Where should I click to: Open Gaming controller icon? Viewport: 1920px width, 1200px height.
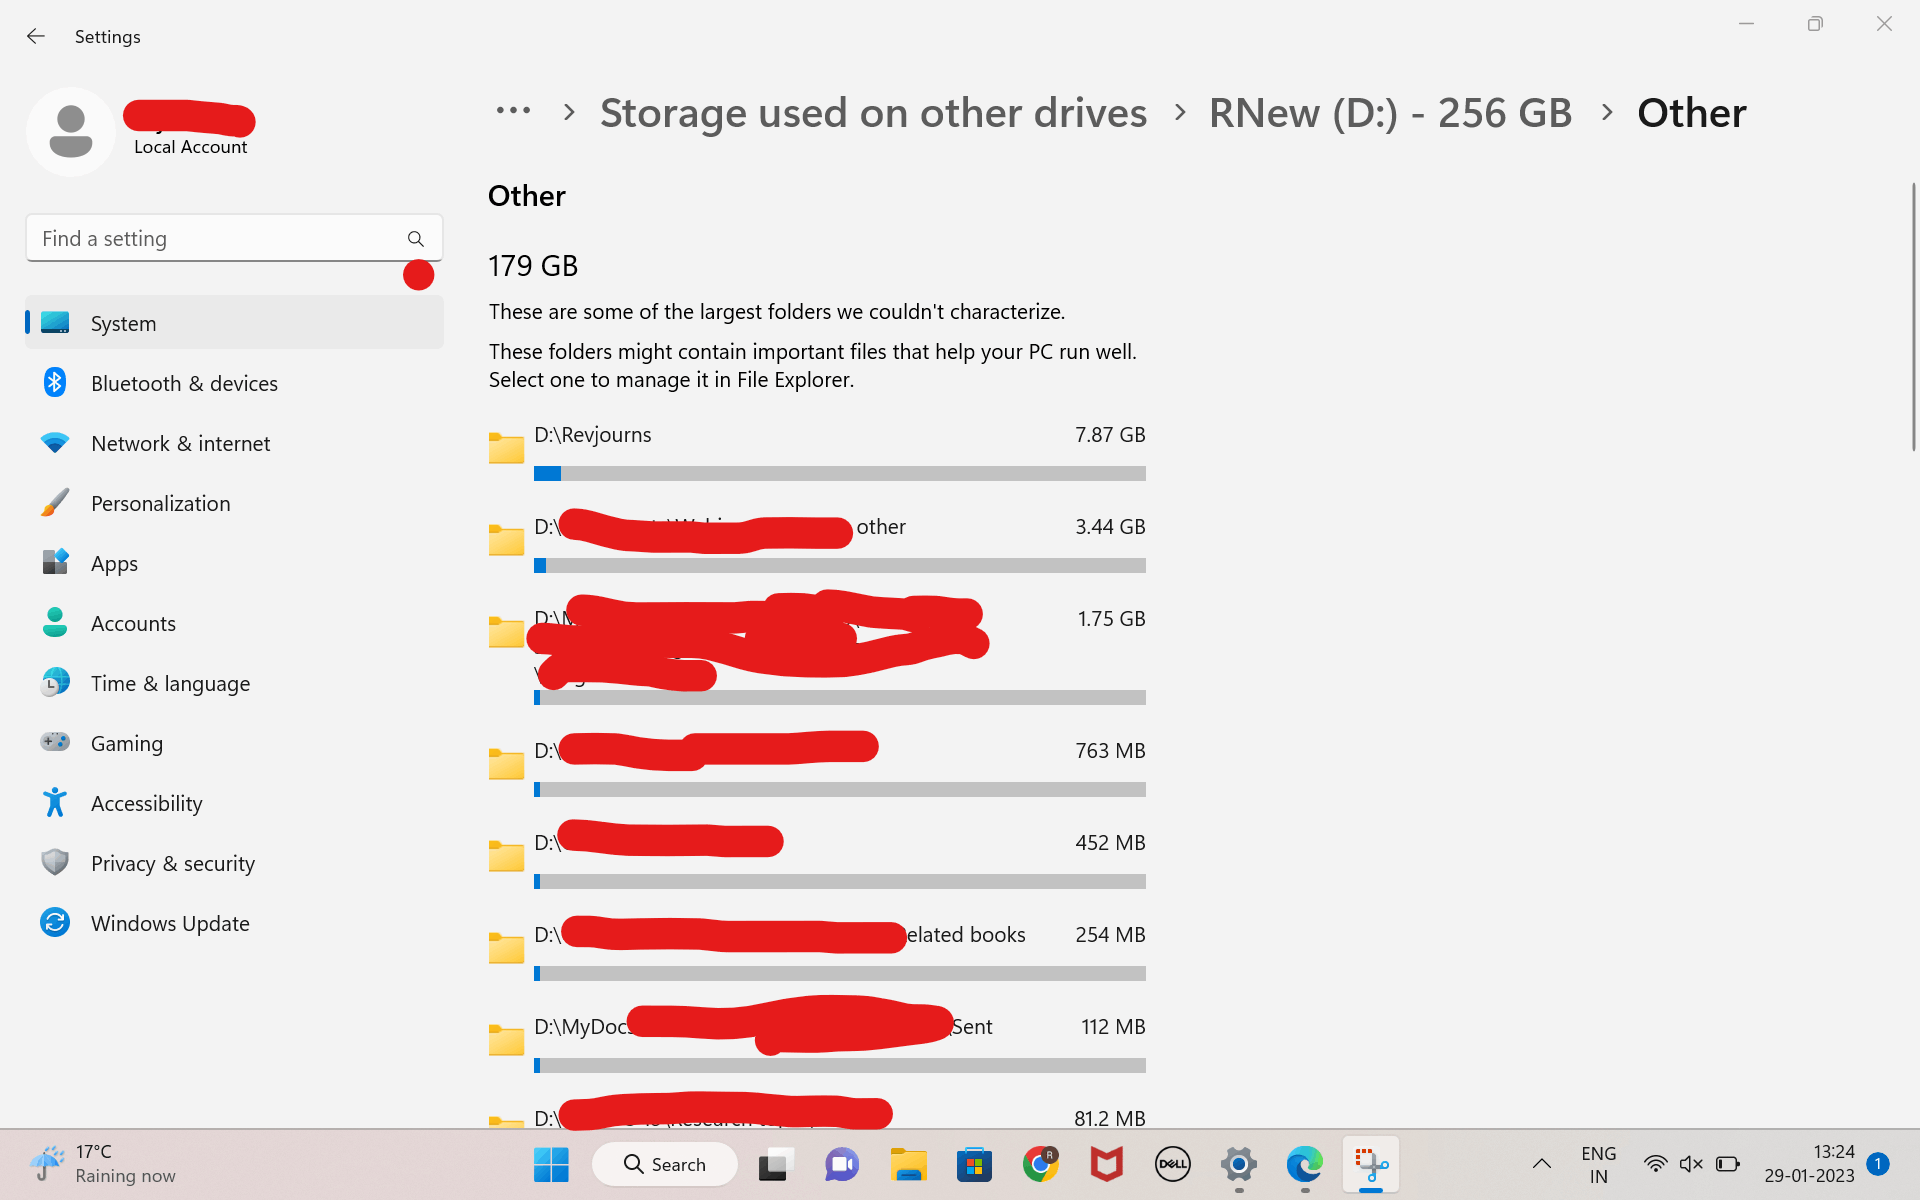click(x=55, y=742)
